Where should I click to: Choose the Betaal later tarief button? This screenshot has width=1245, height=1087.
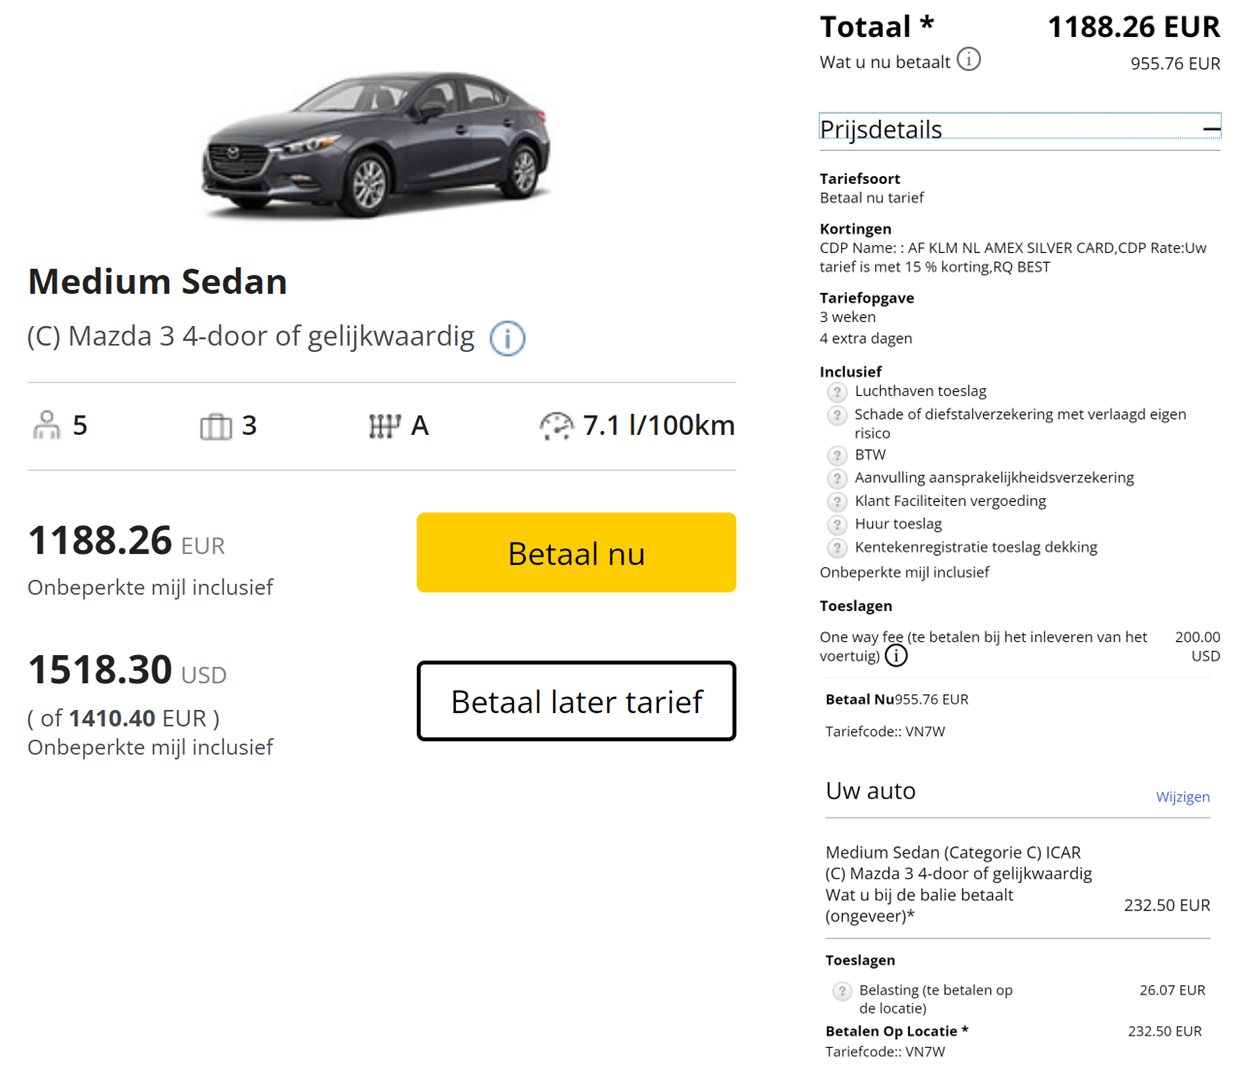click(576, 701)
